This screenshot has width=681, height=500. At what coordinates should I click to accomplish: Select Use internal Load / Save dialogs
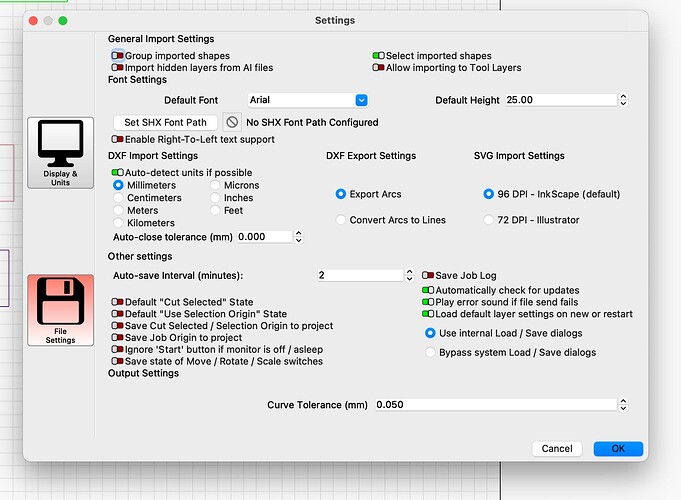[430, 333]
